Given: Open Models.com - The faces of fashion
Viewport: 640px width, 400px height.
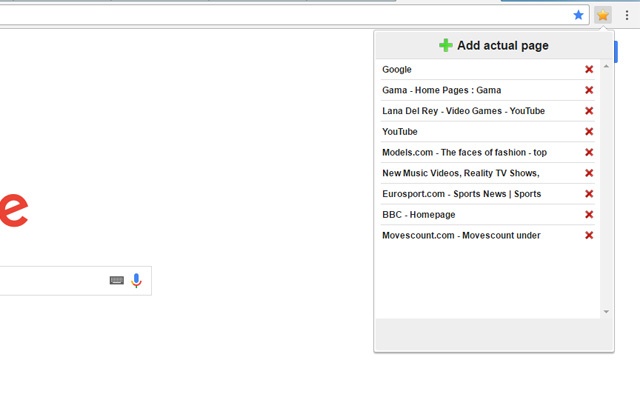Looking at the screenshot, I should [464, 152].
